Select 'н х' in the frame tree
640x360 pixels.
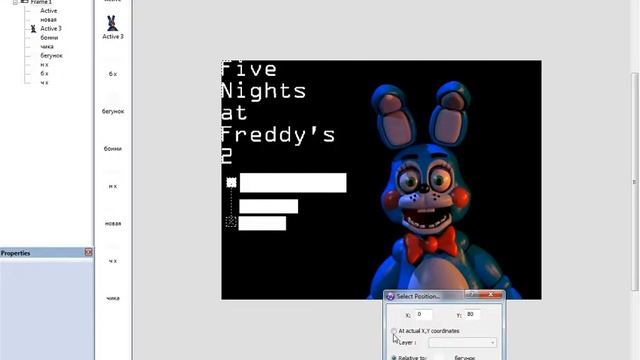pos(44,64)
